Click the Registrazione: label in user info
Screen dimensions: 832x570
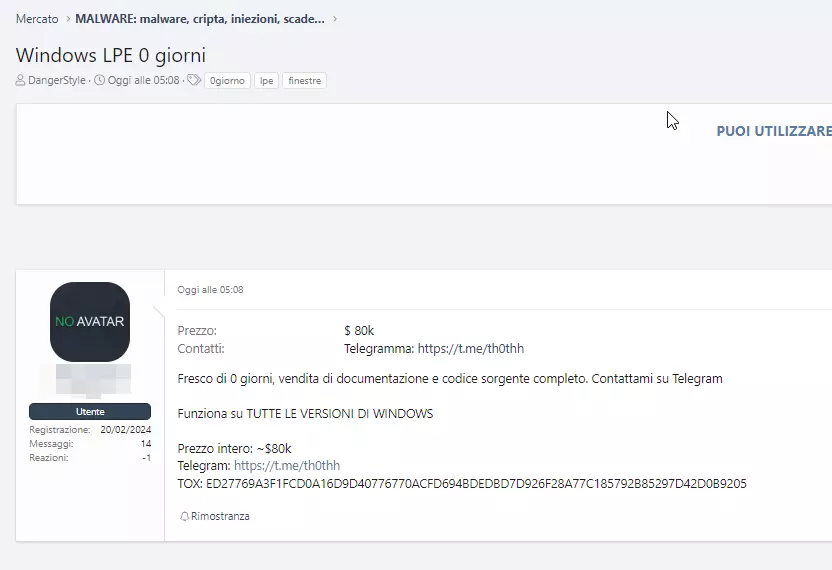click(59, 429)
